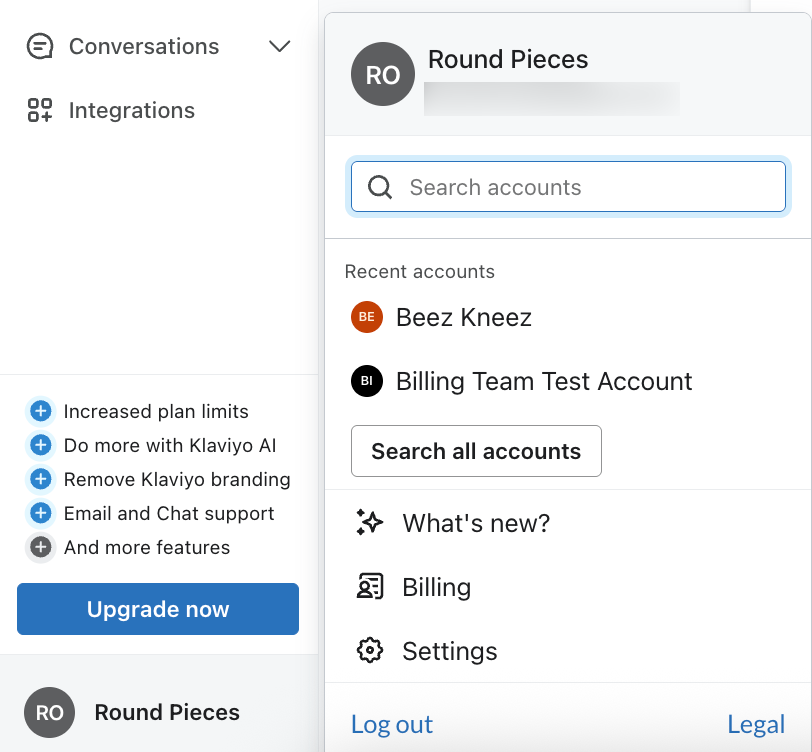
Task: Open Integrations via the grid icon
Action: (x=39, y=110)
